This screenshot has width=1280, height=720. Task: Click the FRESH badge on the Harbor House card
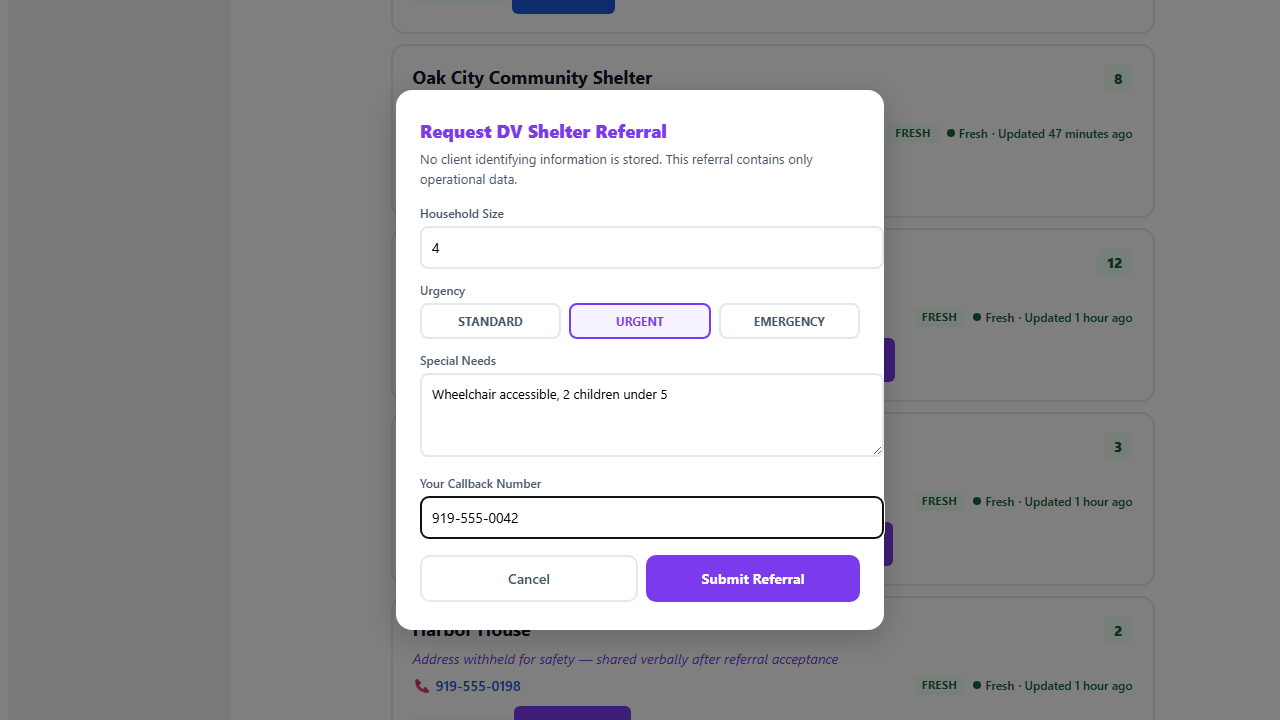[939, 685]
